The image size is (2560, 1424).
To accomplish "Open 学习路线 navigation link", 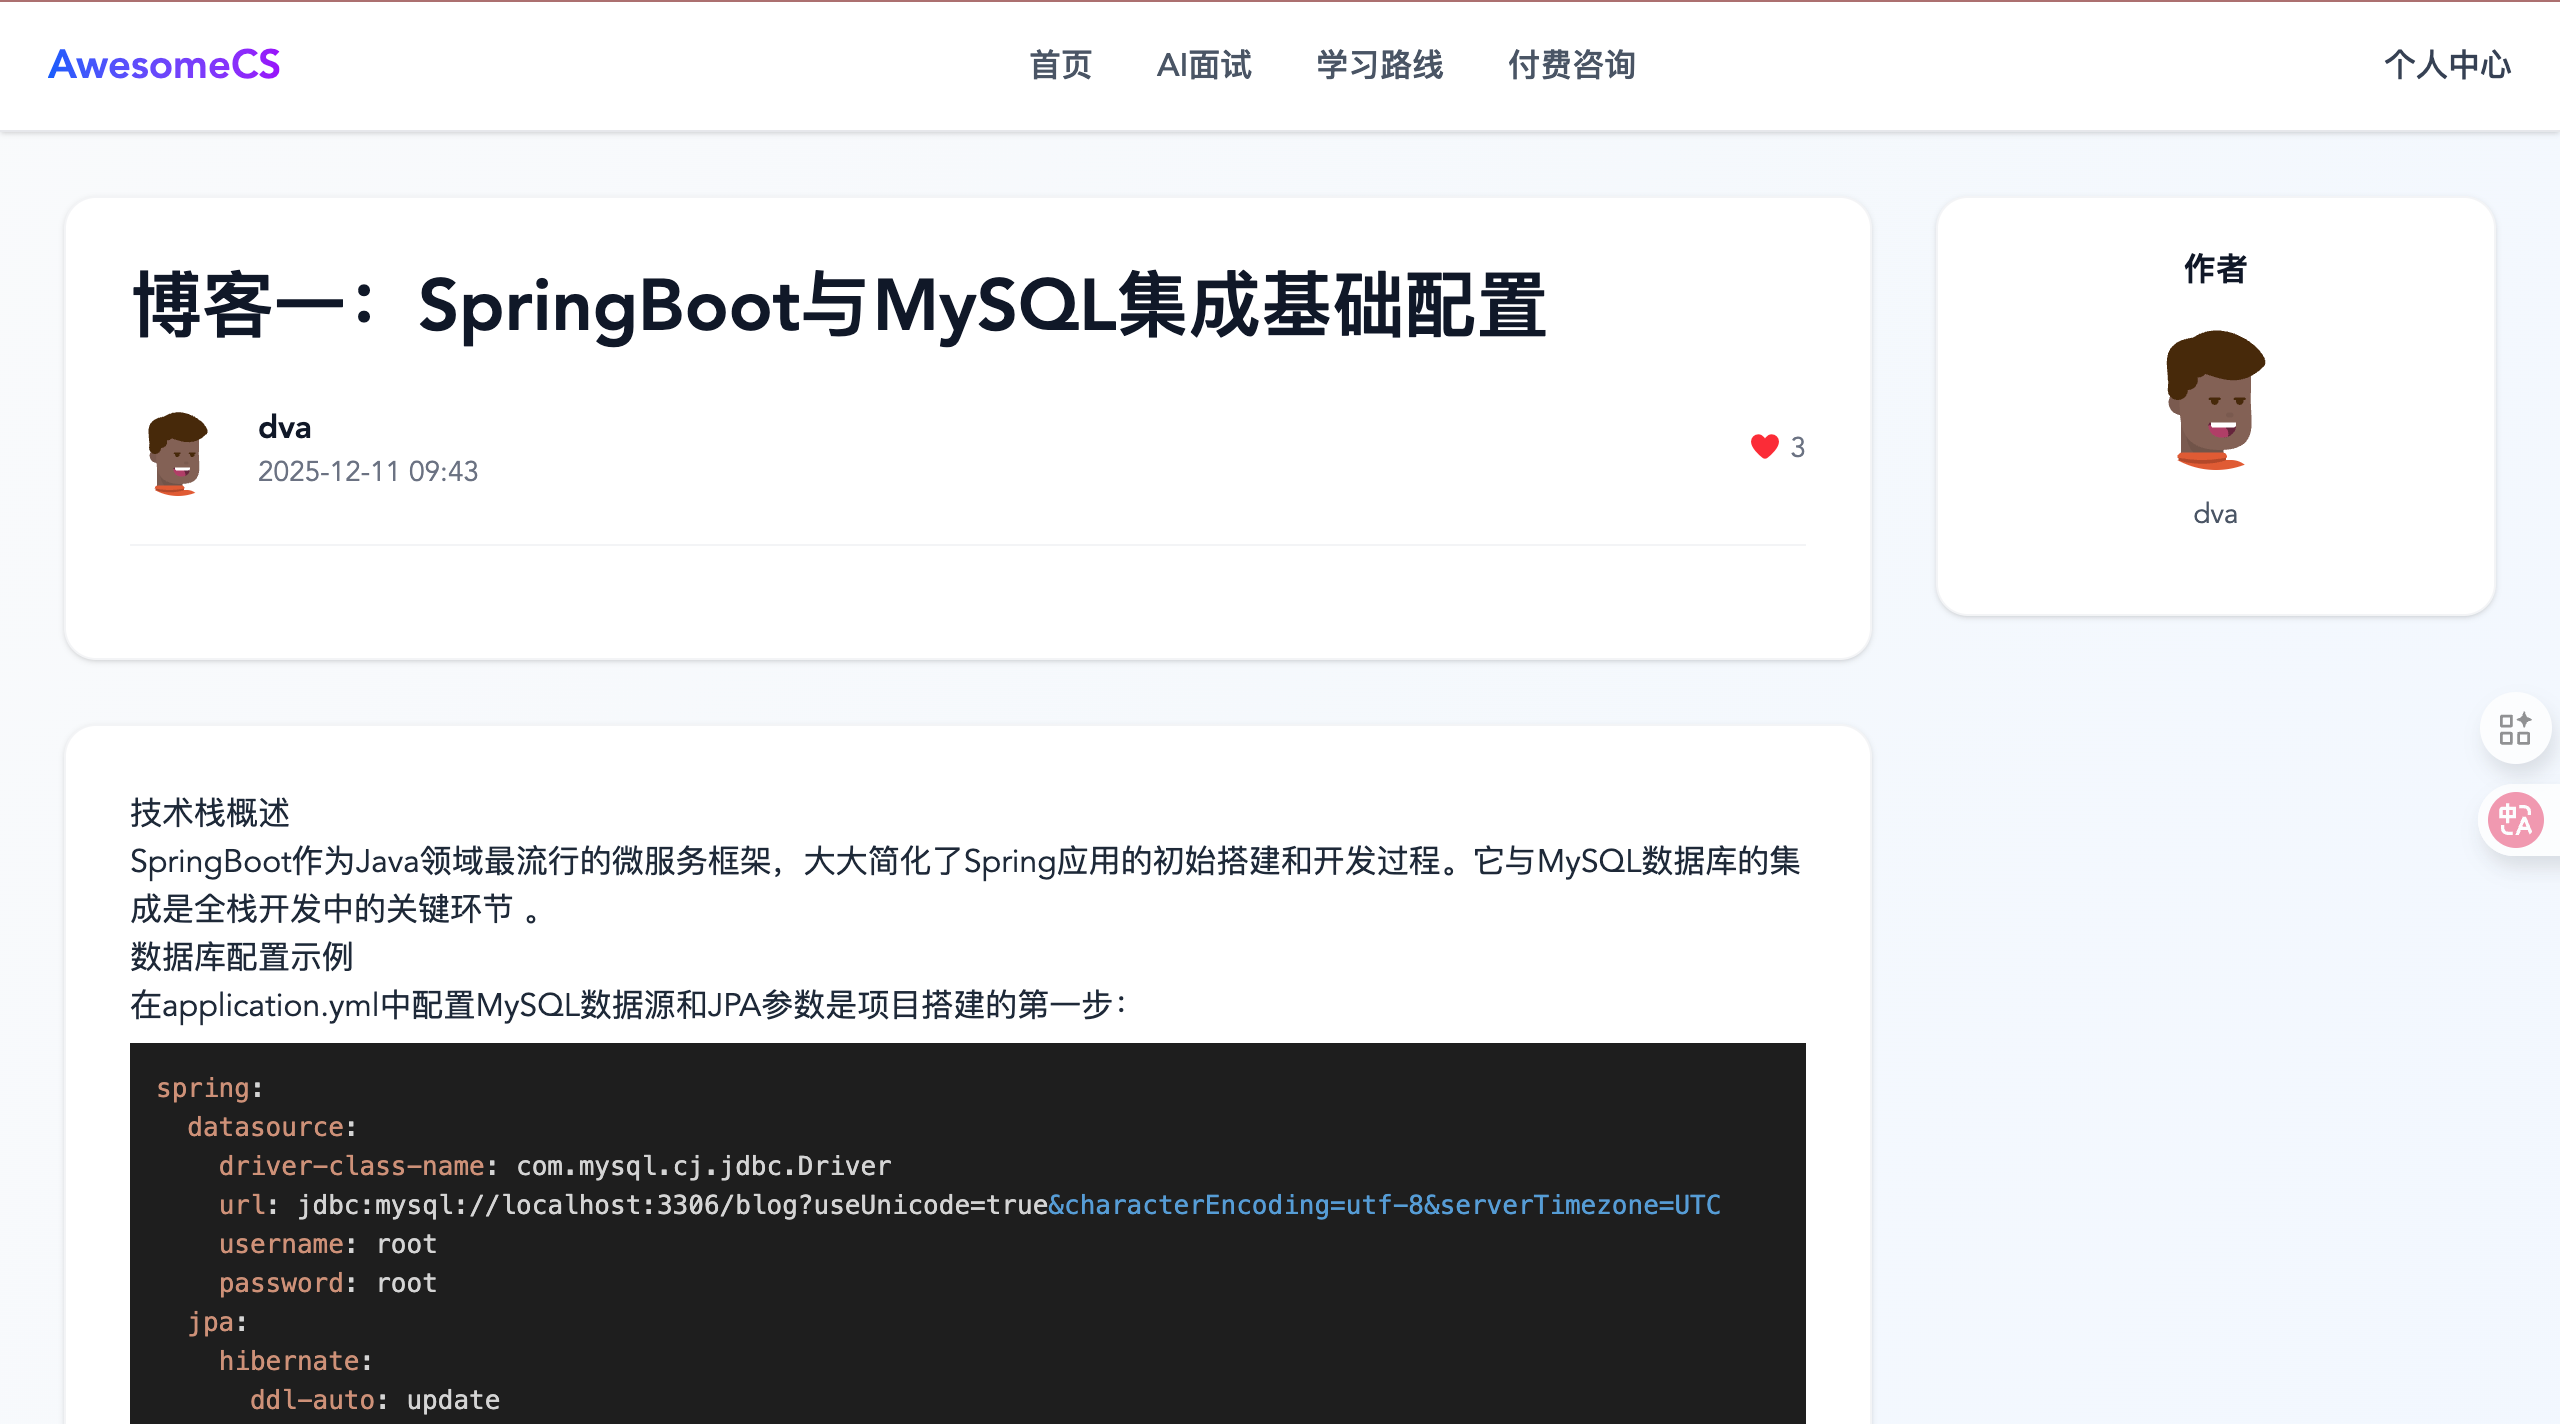I will pyautogui.click(x=1379, y=65).
